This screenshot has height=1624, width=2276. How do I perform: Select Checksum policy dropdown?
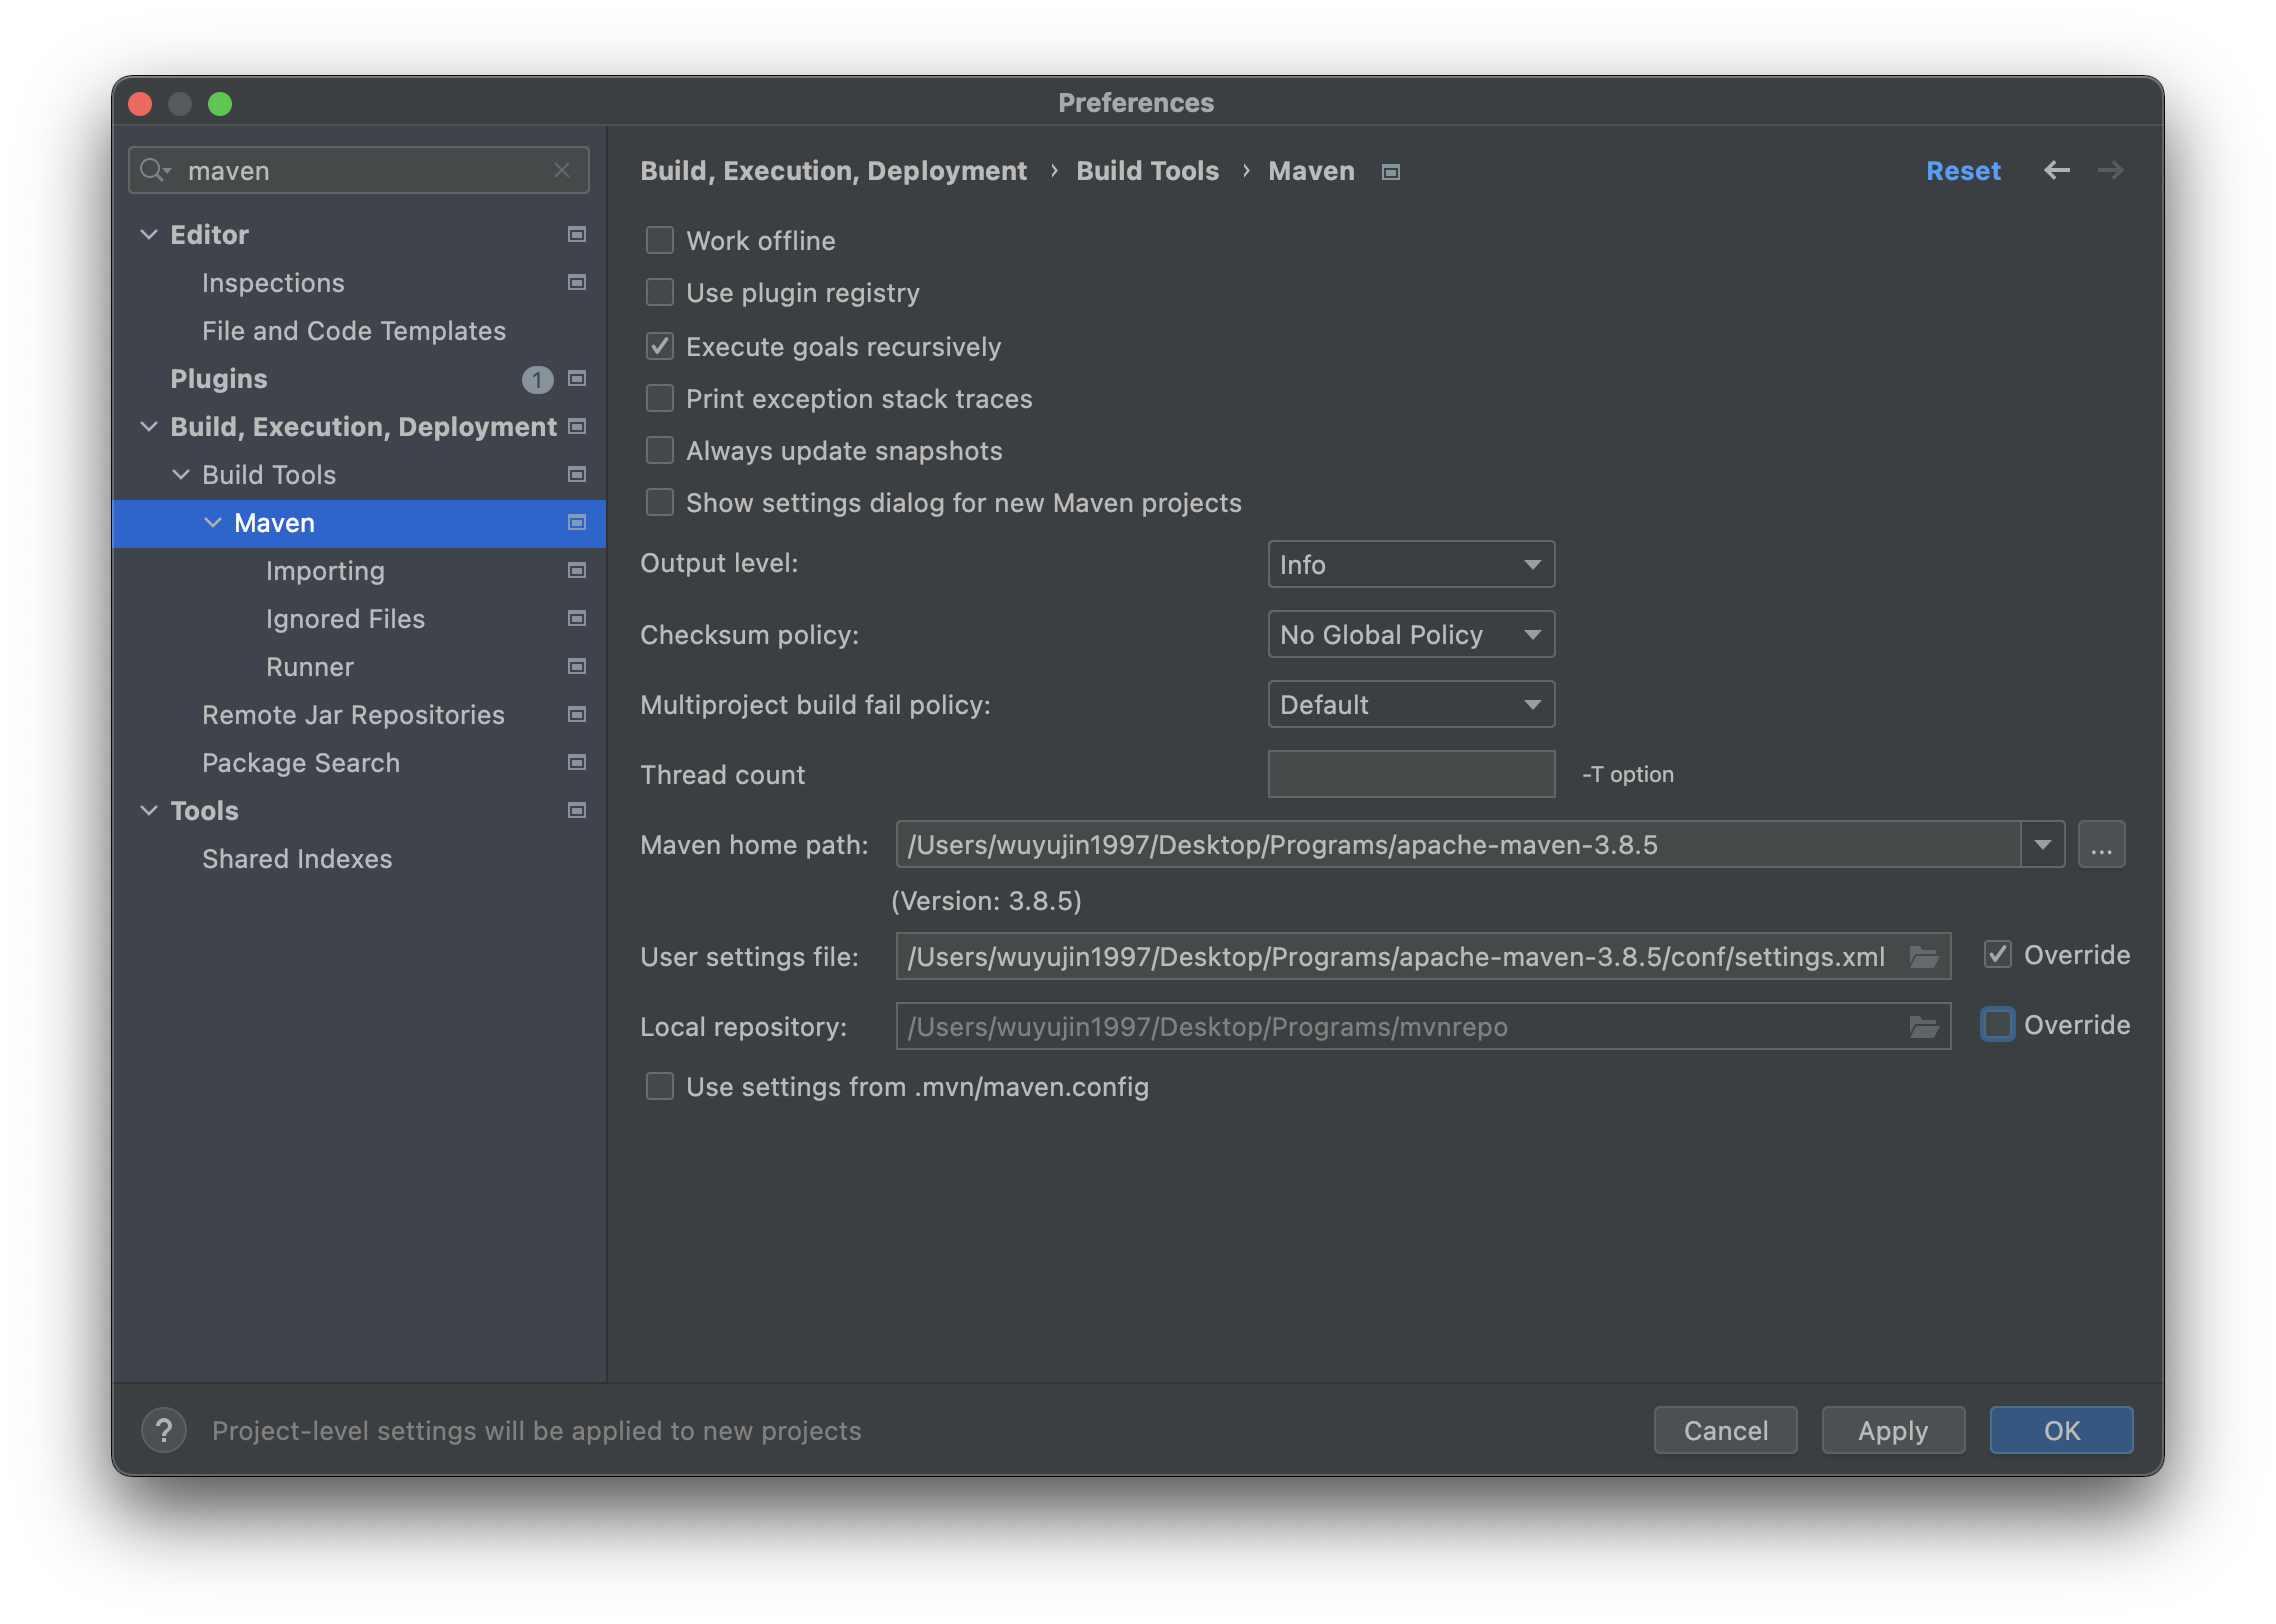(x=1408, y=633)
